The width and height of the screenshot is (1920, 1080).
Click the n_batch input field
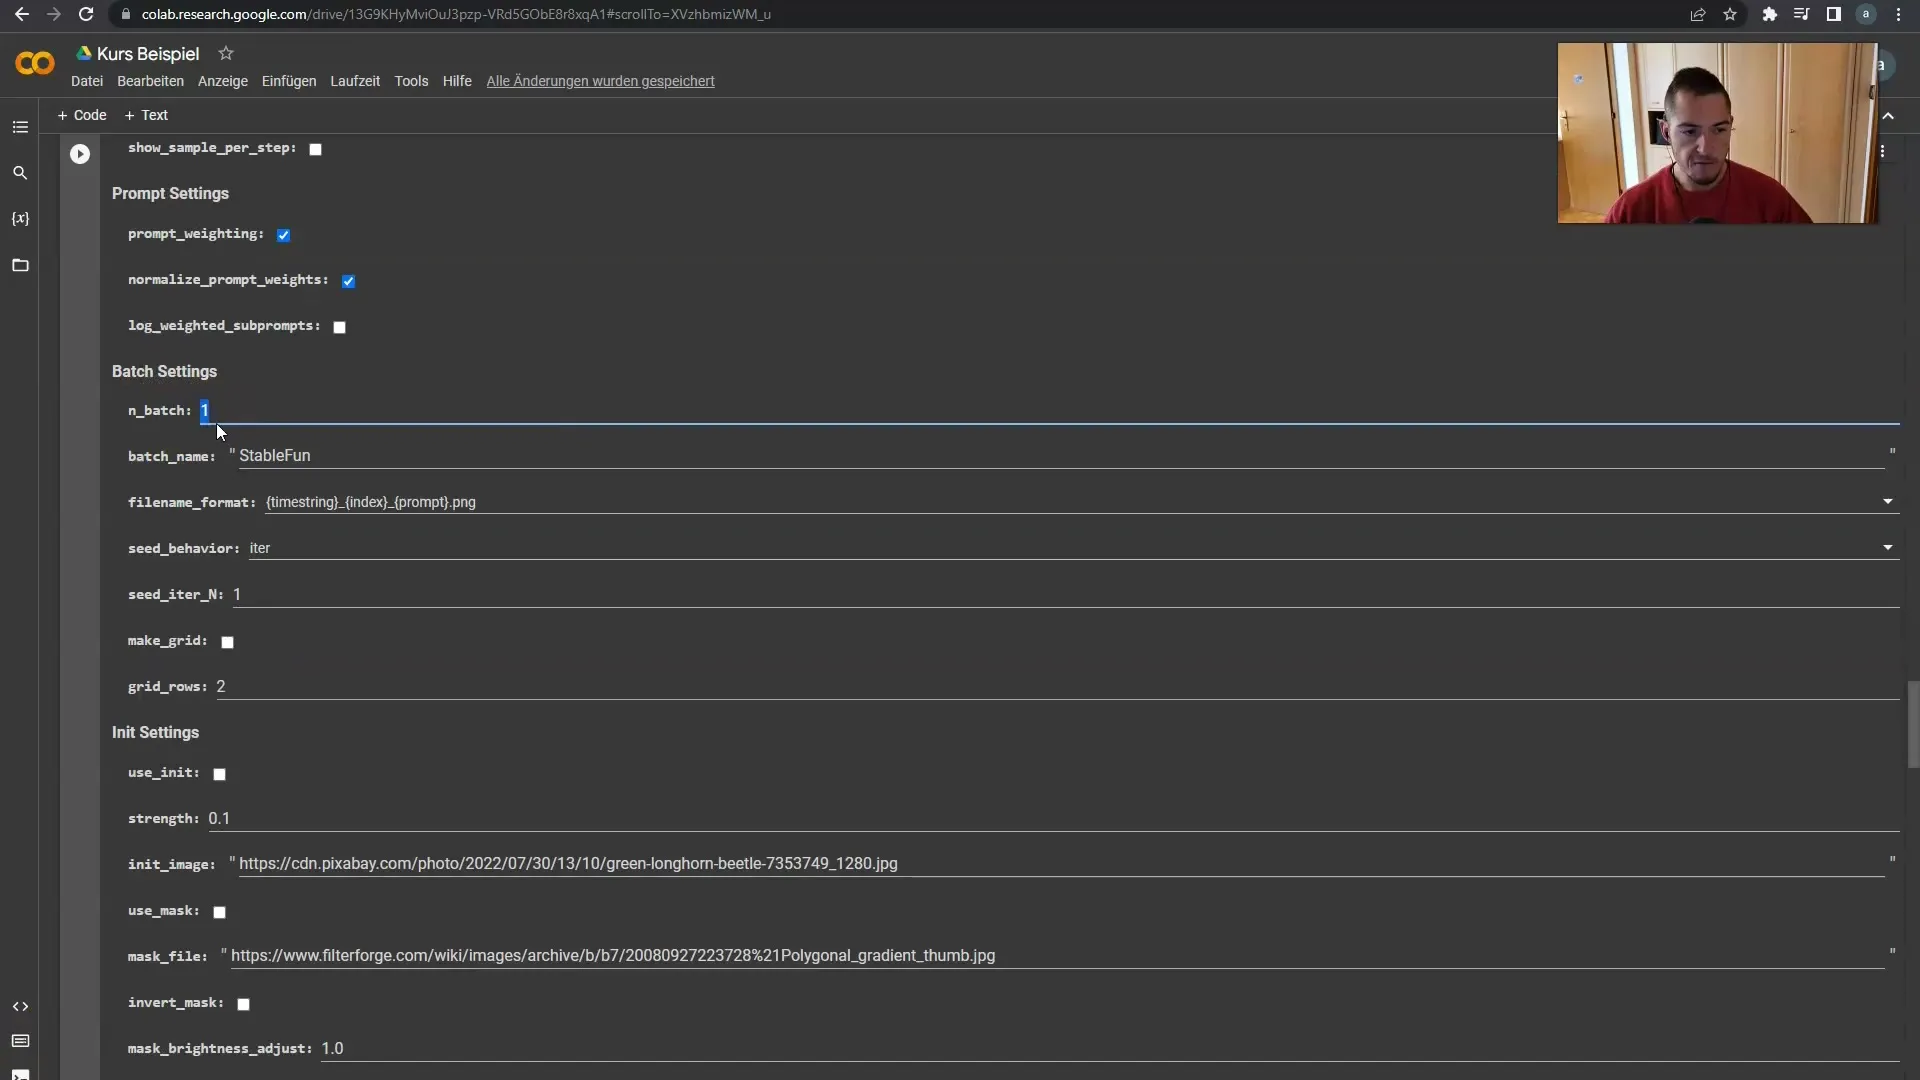[1049, 411]
